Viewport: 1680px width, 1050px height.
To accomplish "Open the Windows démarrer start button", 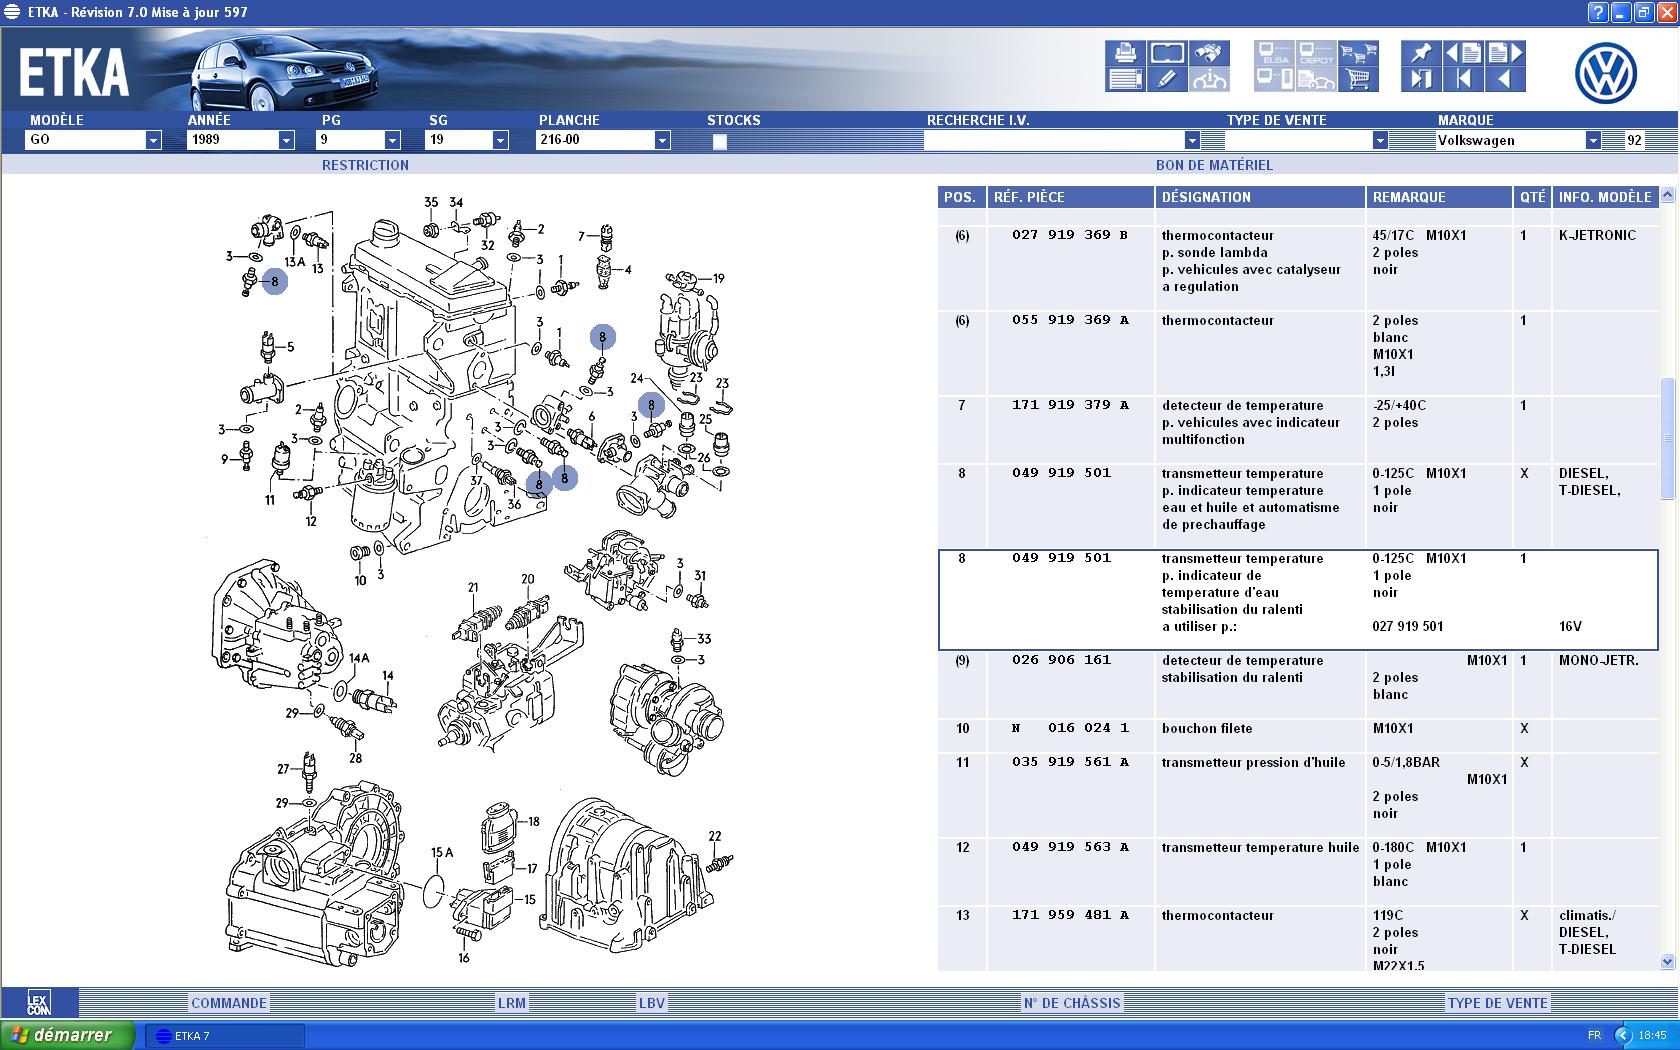I will point(67,1035).
